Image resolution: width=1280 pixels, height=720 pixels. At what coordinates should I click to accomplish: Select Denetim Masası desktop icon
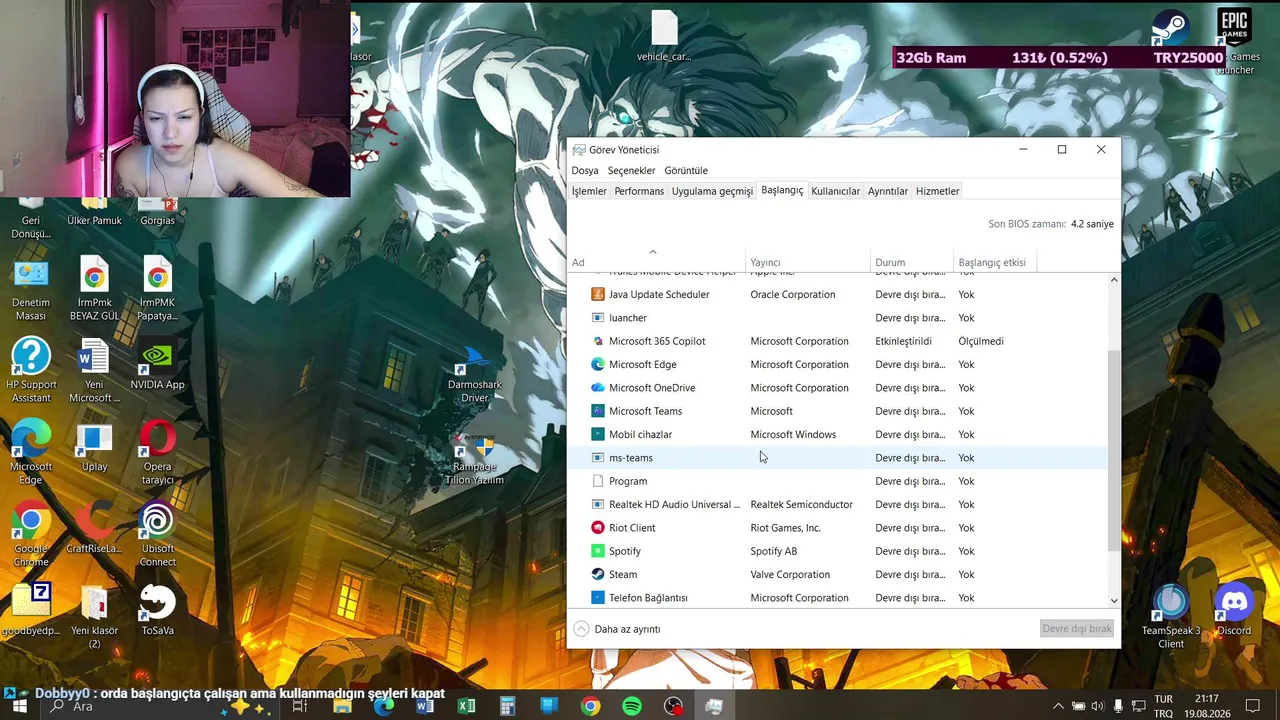[31, 289]
